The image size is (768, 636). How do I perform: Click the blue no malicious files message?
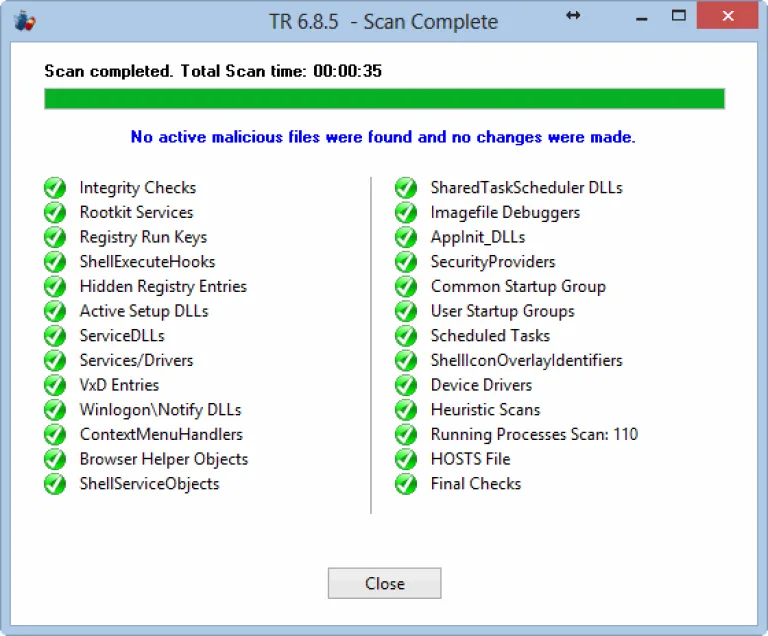383,137
